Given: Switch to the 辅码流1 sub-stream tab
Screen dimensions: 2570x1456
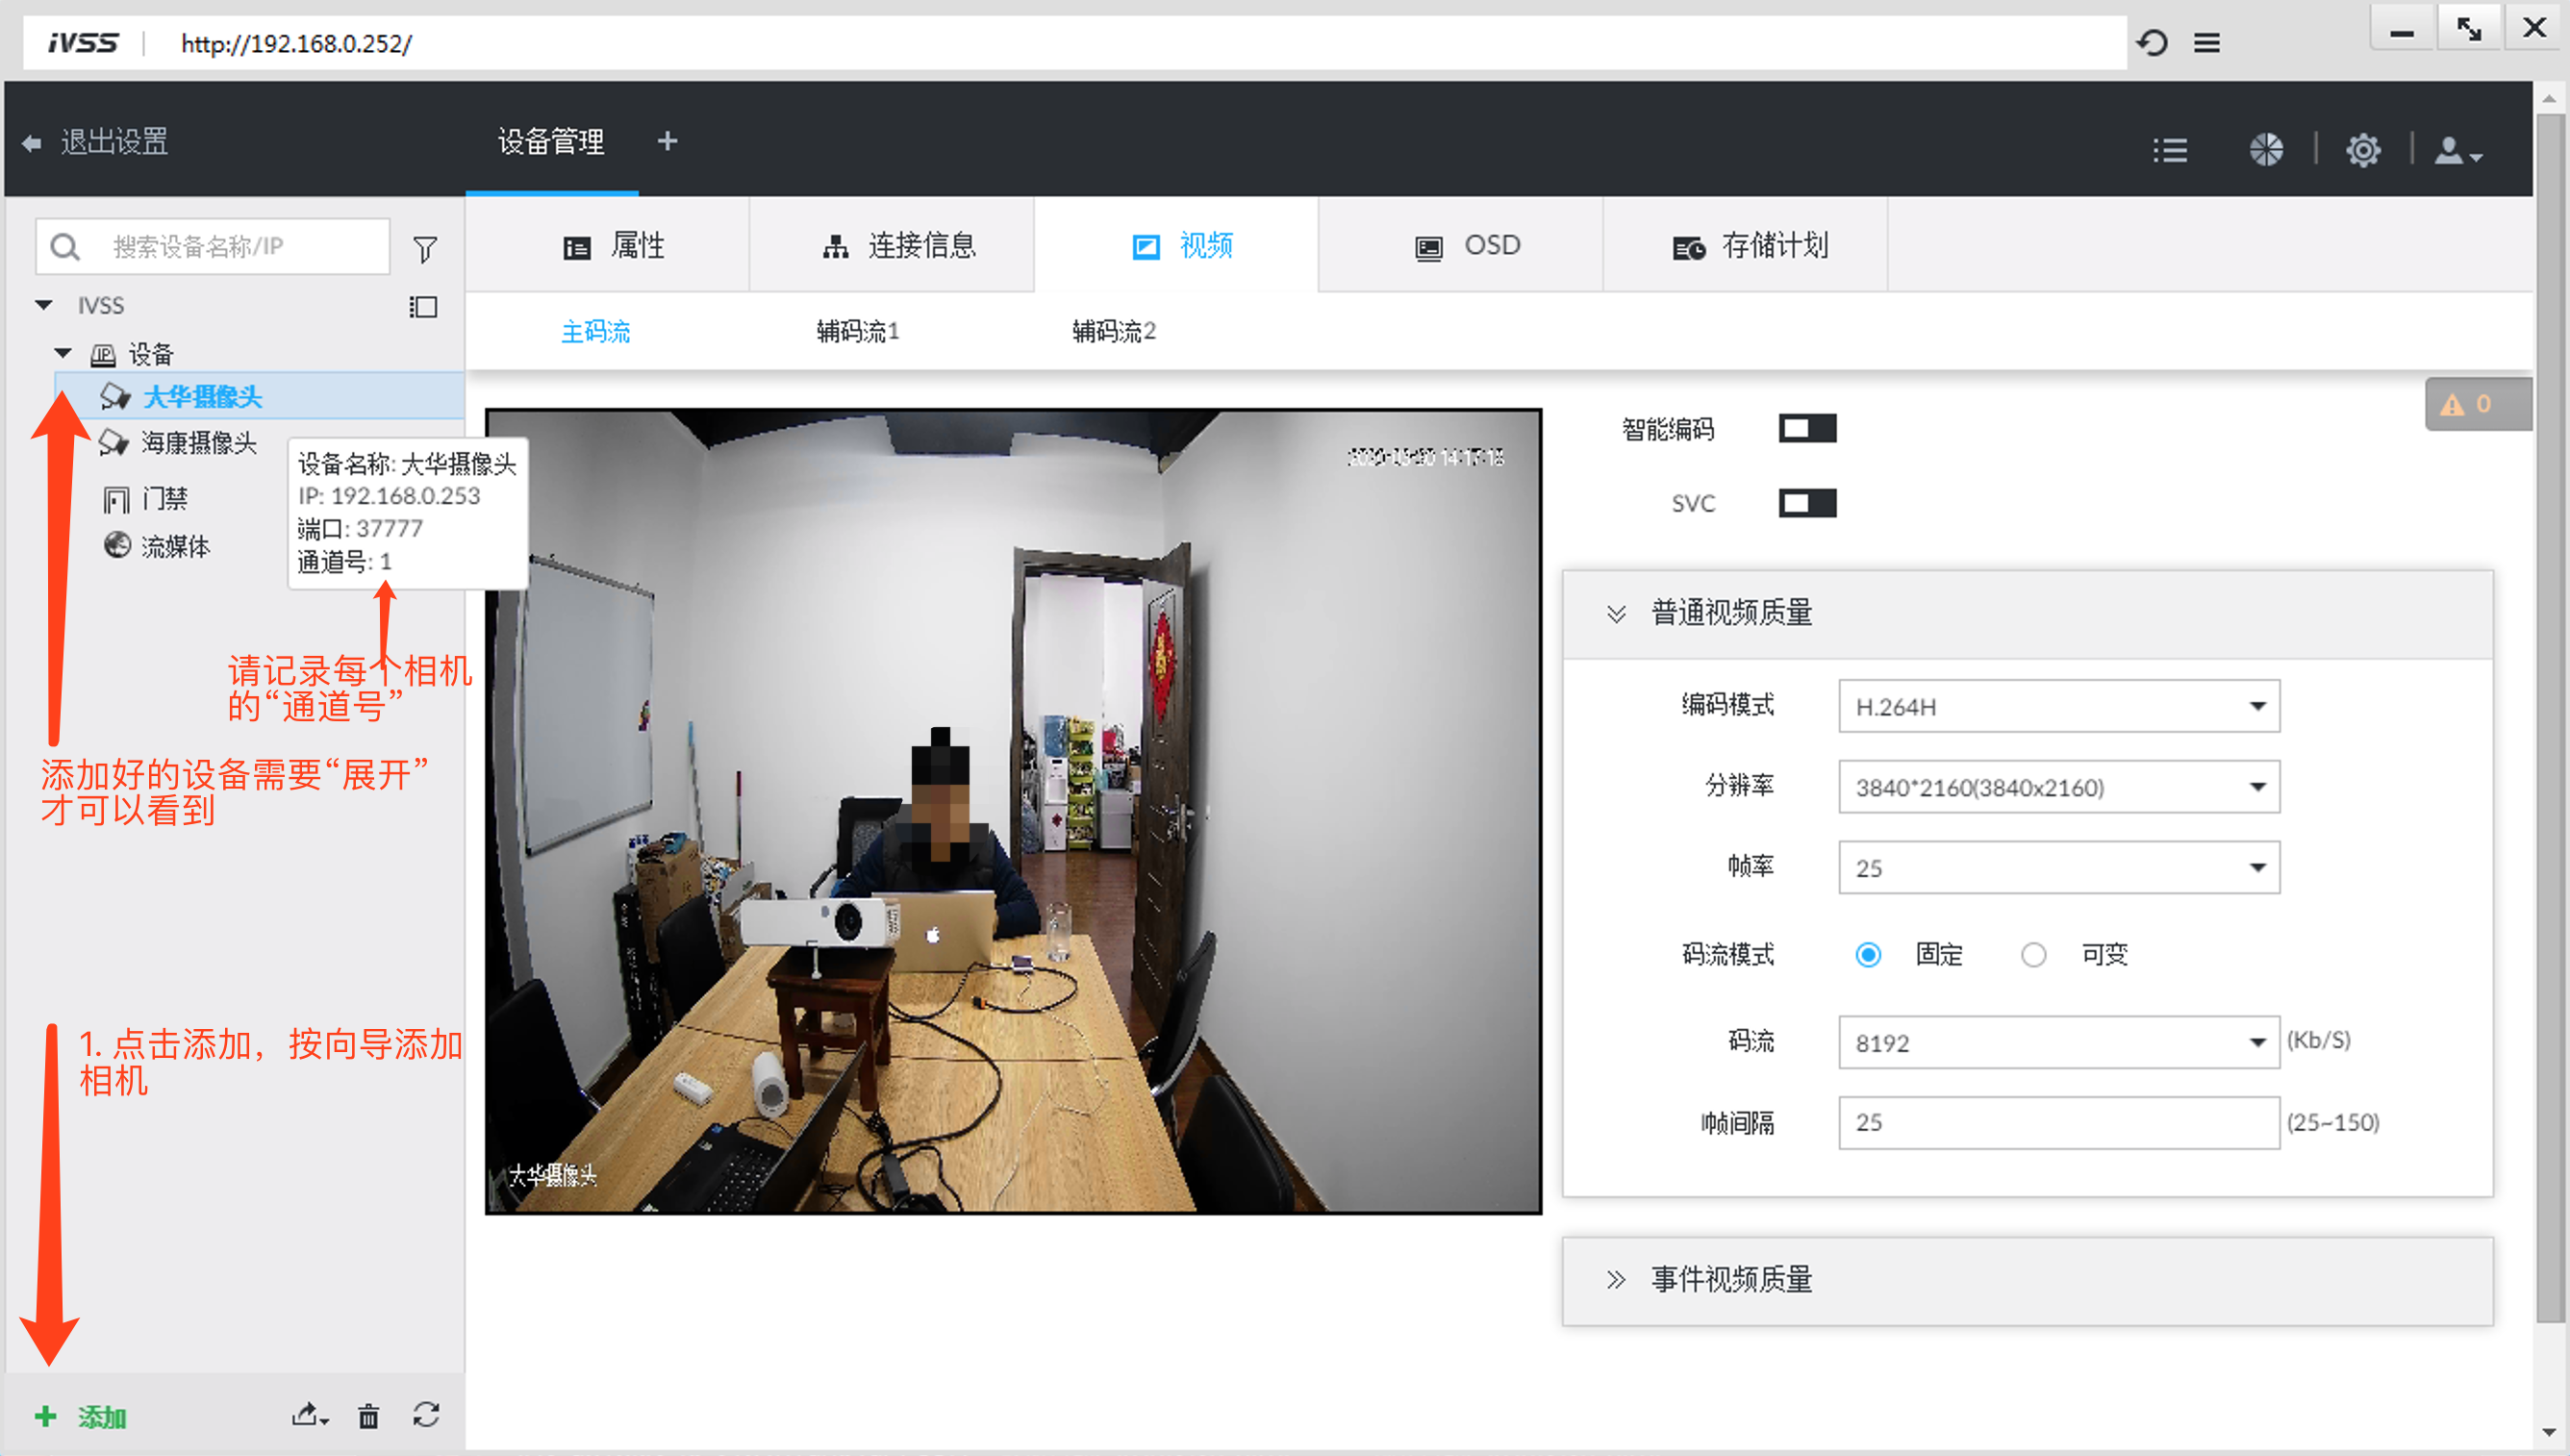Looking at the screenshot, I should [x=857, y=331].
